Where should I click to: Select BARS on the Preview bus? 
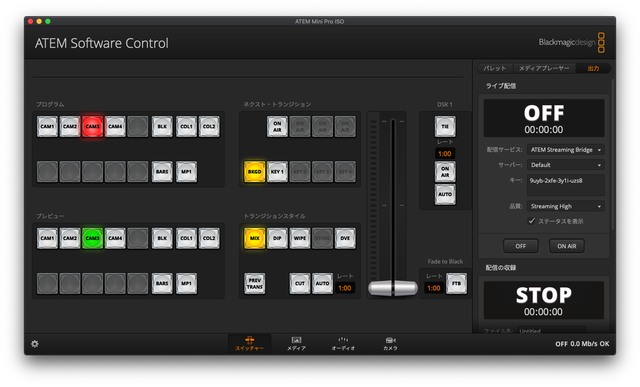click(162, 283)
